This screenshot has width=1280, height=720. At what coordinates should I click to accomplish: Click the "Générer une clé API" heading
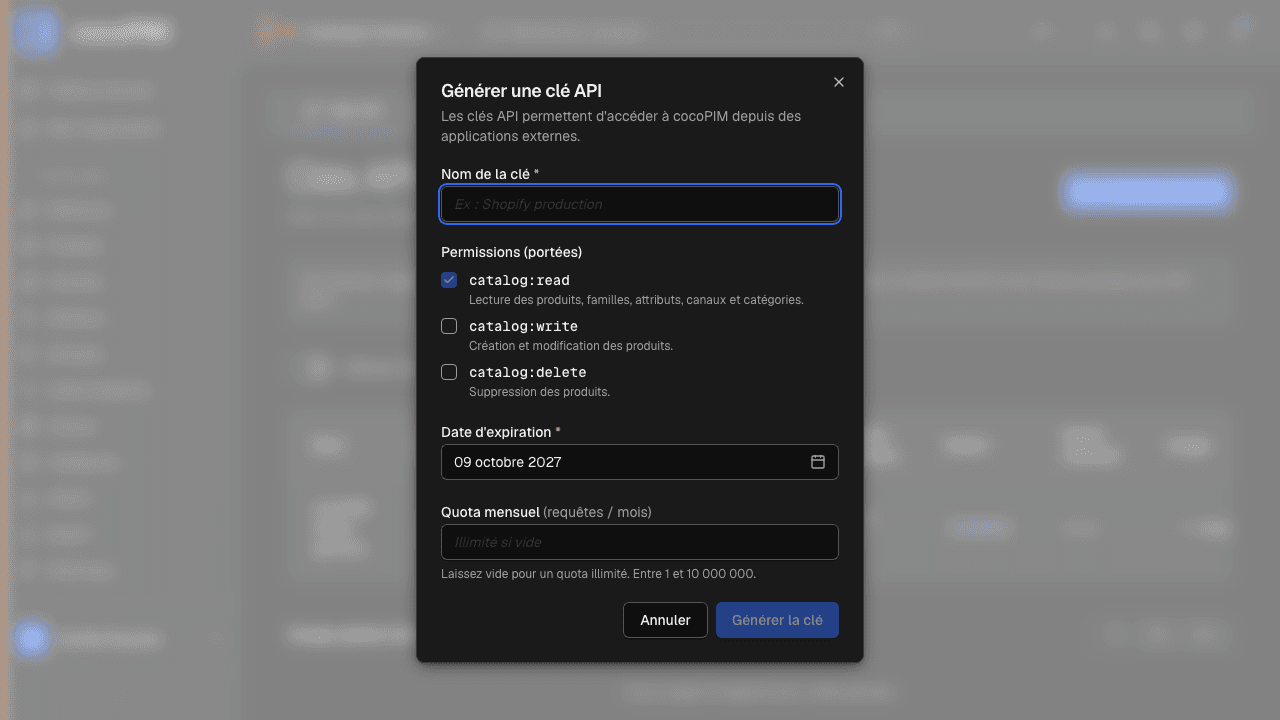(x=521, y=91)
